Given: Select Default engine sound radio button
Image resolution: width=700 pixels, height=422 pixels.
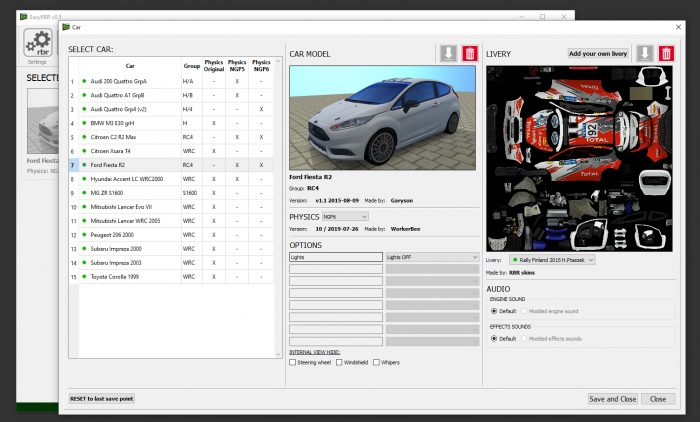Looking at the screenshot, I should 494,311.
